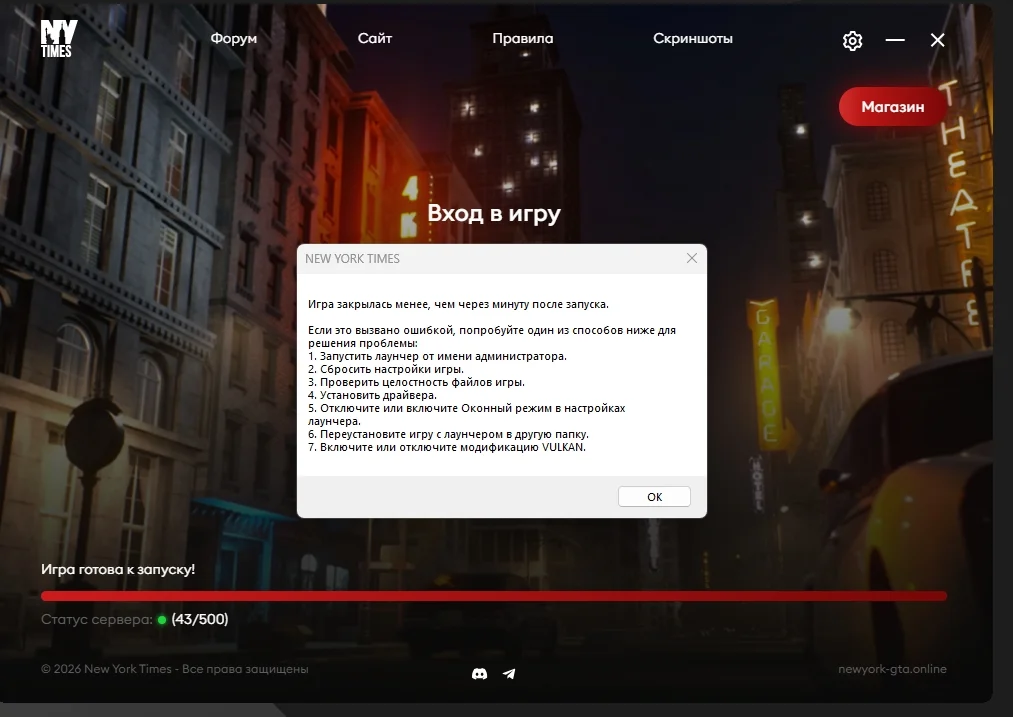Click the Игра готова к запуску text
Image resolution: width=1013 pixels, height=717 pixels.
tap(118, 569)
